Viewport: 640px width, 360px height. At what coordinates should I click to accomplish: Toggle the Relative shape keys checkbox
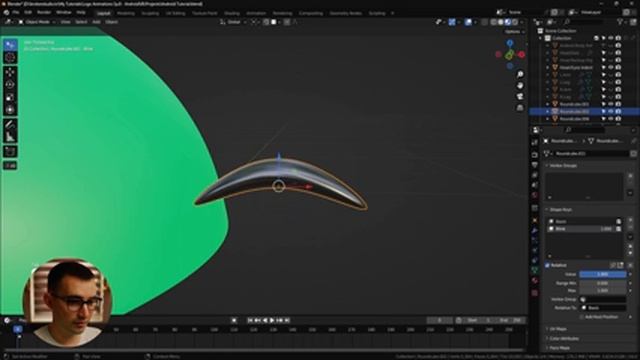548,265
